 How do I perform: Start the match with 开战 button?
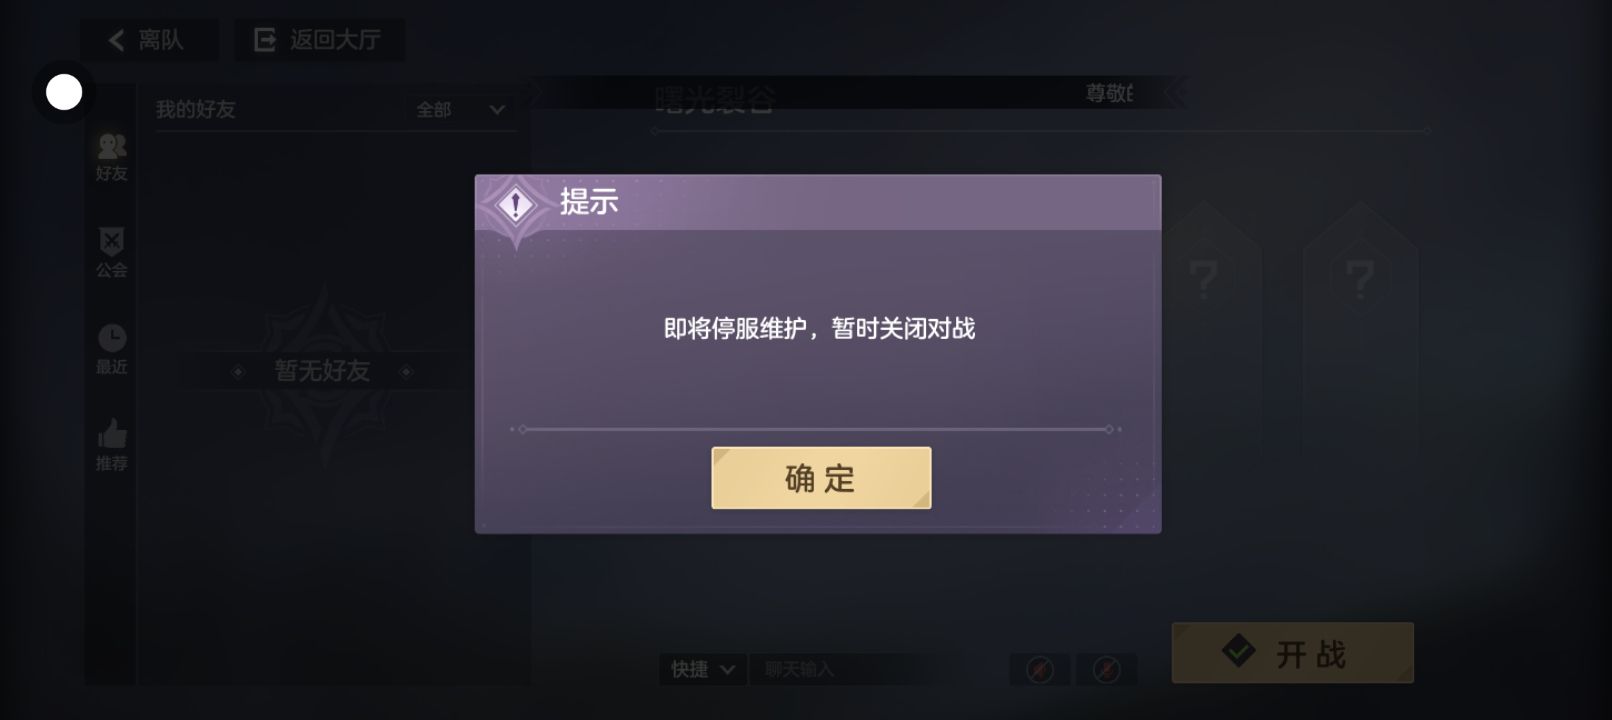click(x=1293, y=653)
